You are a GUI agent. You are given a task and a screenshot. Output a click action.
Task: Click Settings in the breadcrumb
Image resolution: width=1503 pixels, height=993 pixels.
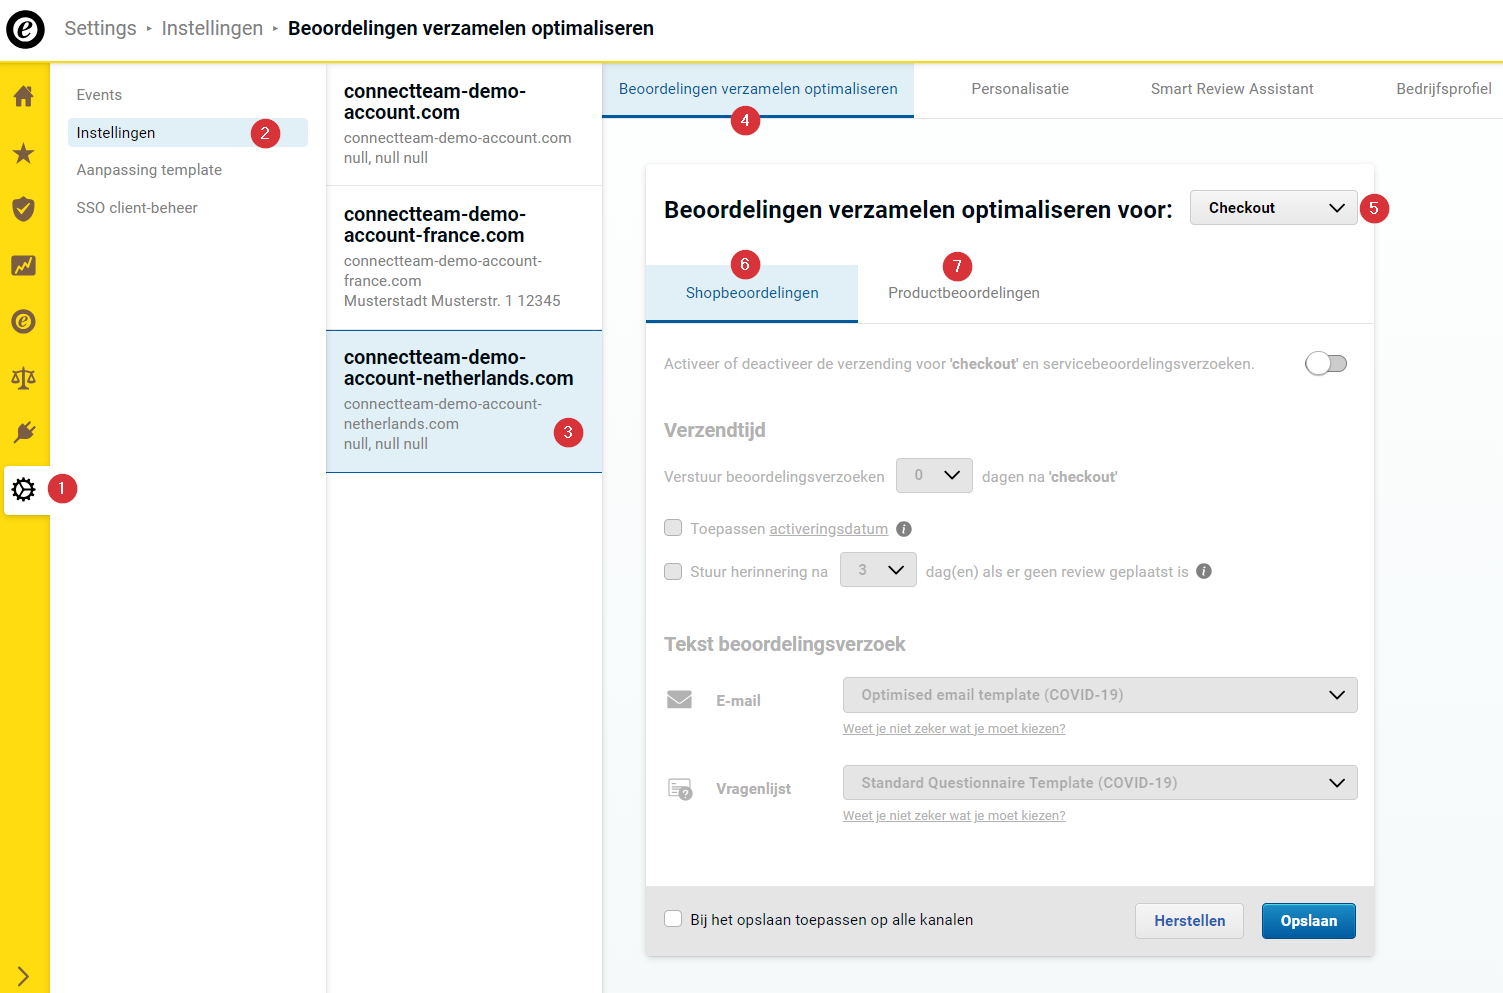point(100,28)
